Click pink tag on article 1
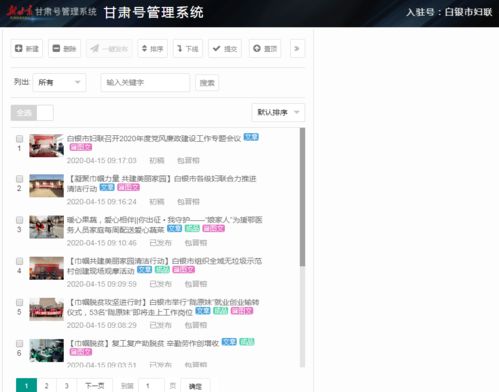Screen dimensions: 499x392 (81, 147)
